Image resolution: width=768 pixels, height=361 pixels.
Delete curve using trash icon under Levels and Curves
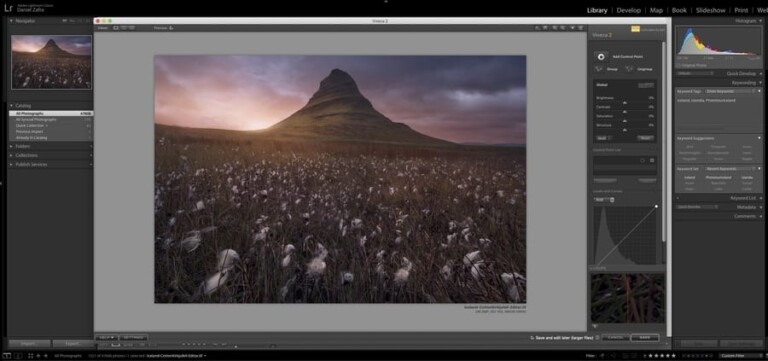612,199
